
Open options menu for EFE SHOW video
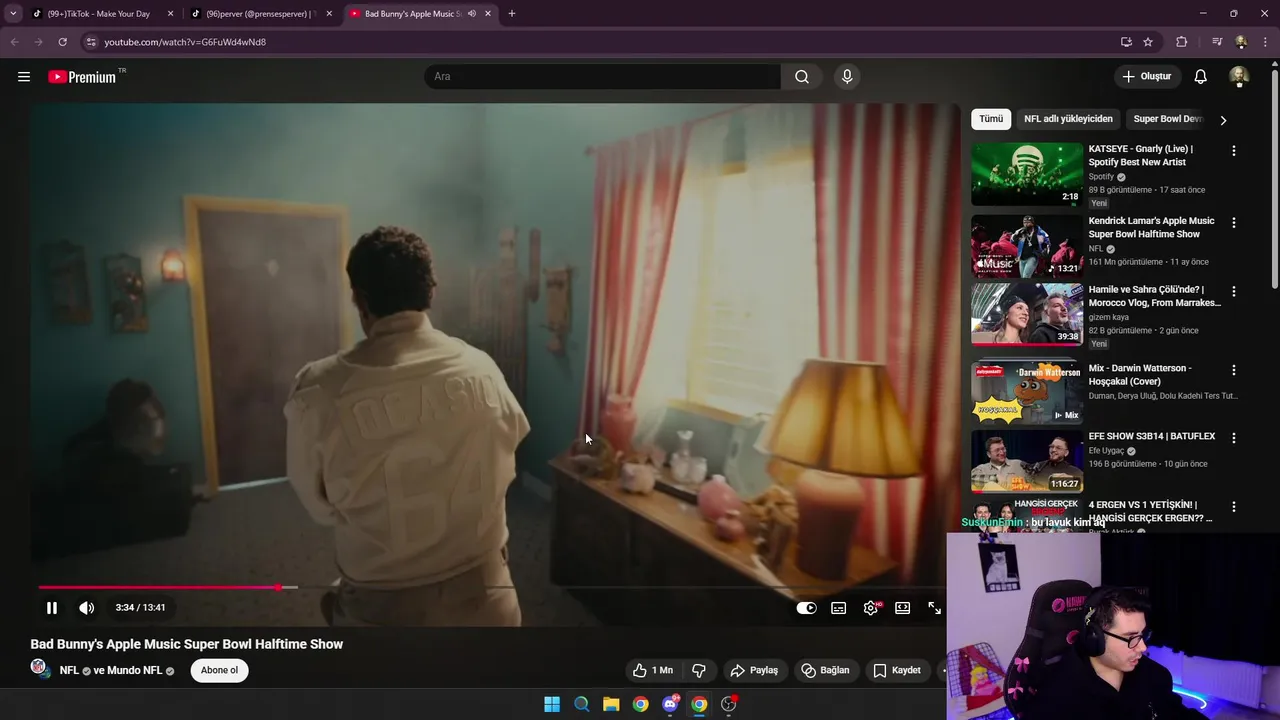pos(1233,438)
